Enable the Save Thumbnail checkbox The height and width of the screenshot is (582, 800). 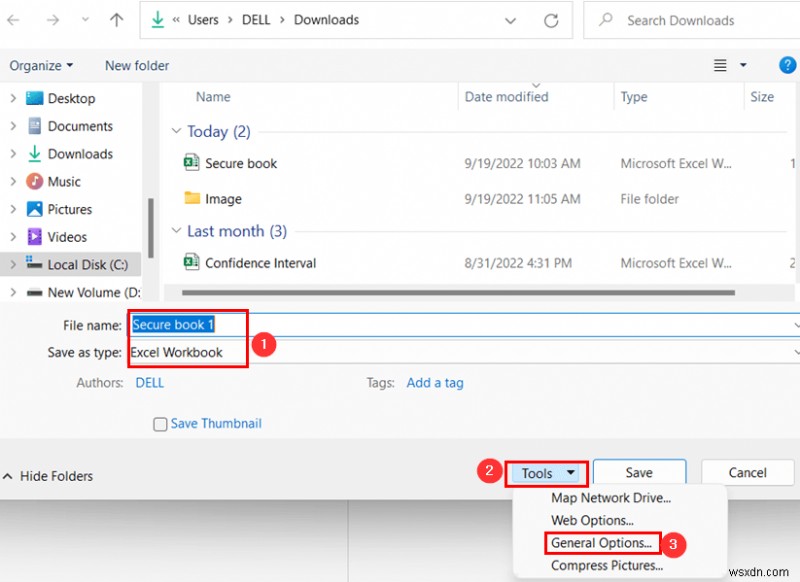click(x=160, y=424)
